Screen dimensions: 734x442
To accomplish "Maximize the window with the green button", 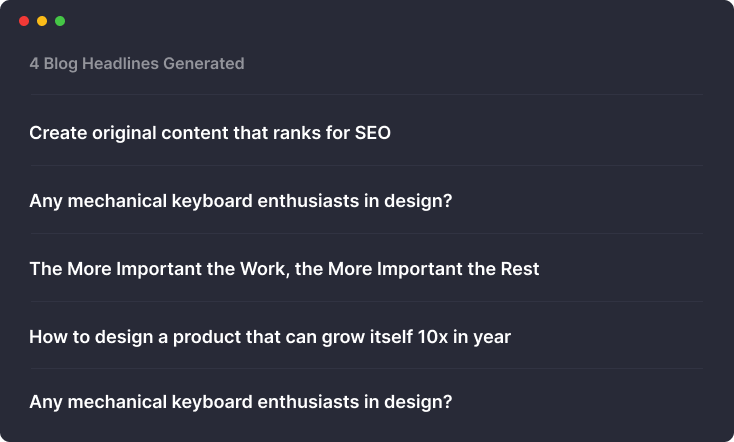I will [60, 21].
